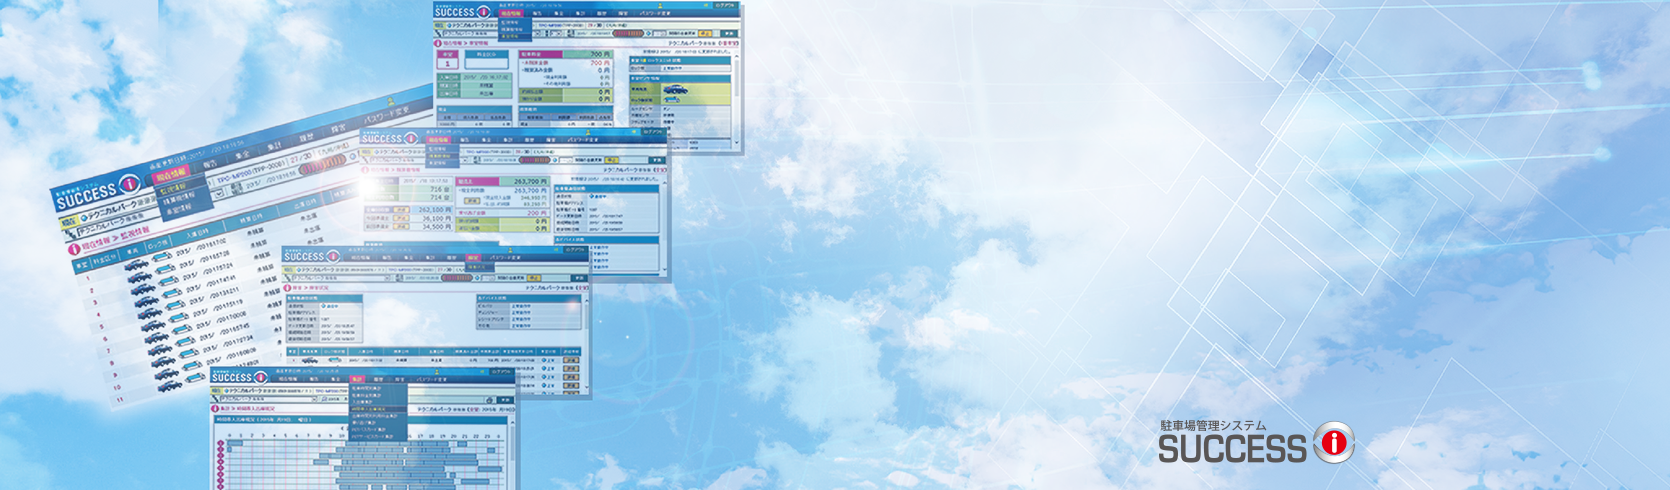Choose 監視情報 in the tilted window's dropdown menu
Image resolution: width=1670 pixels, height=490 pixels.
173,189
